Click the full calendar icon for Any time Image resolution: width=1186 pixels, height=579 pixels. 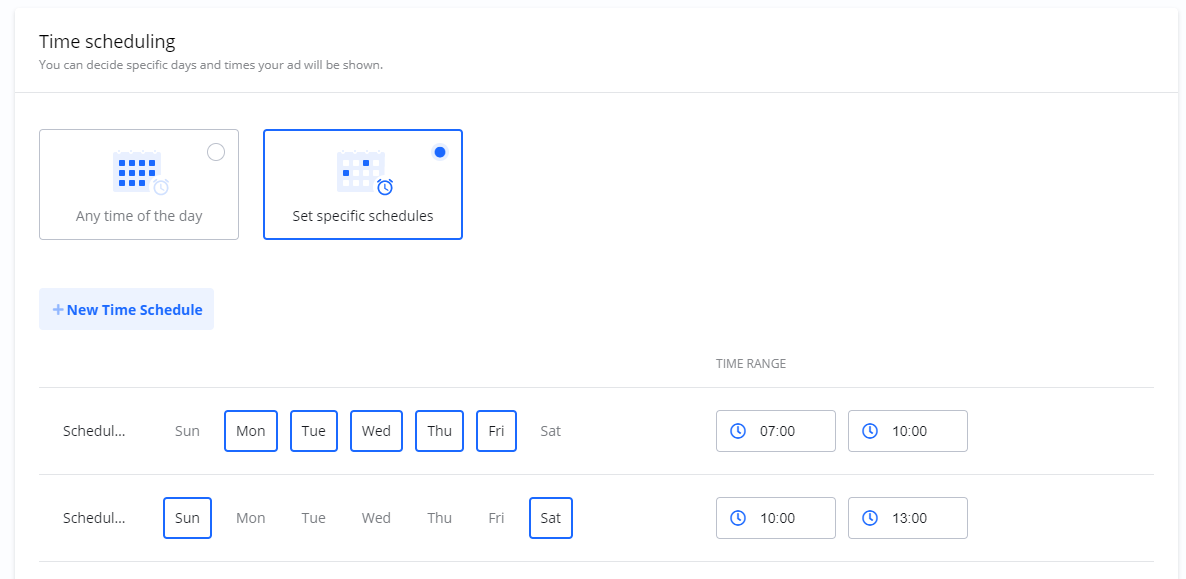[x=138, y=172]
